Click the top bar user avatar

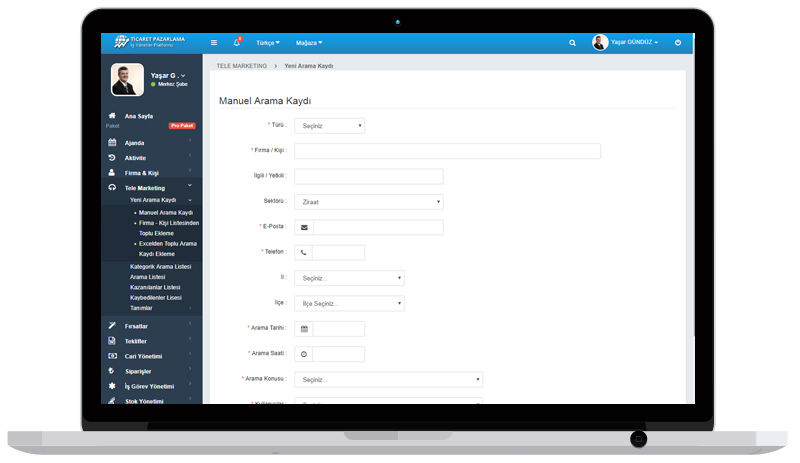600,42
